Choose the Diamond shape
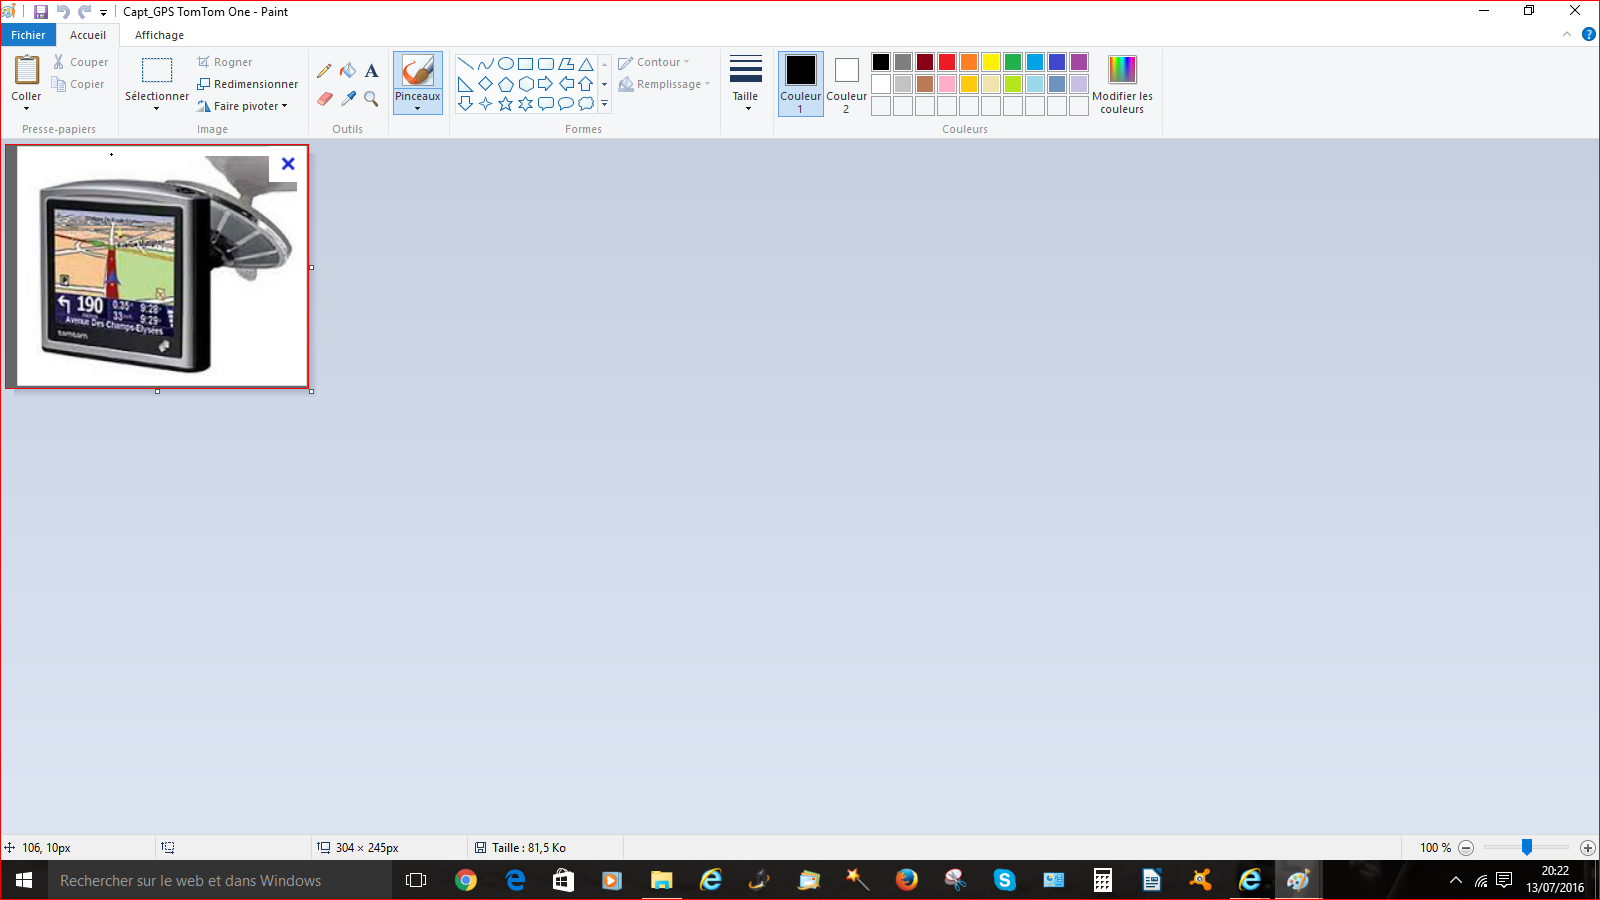 point(486,84)
